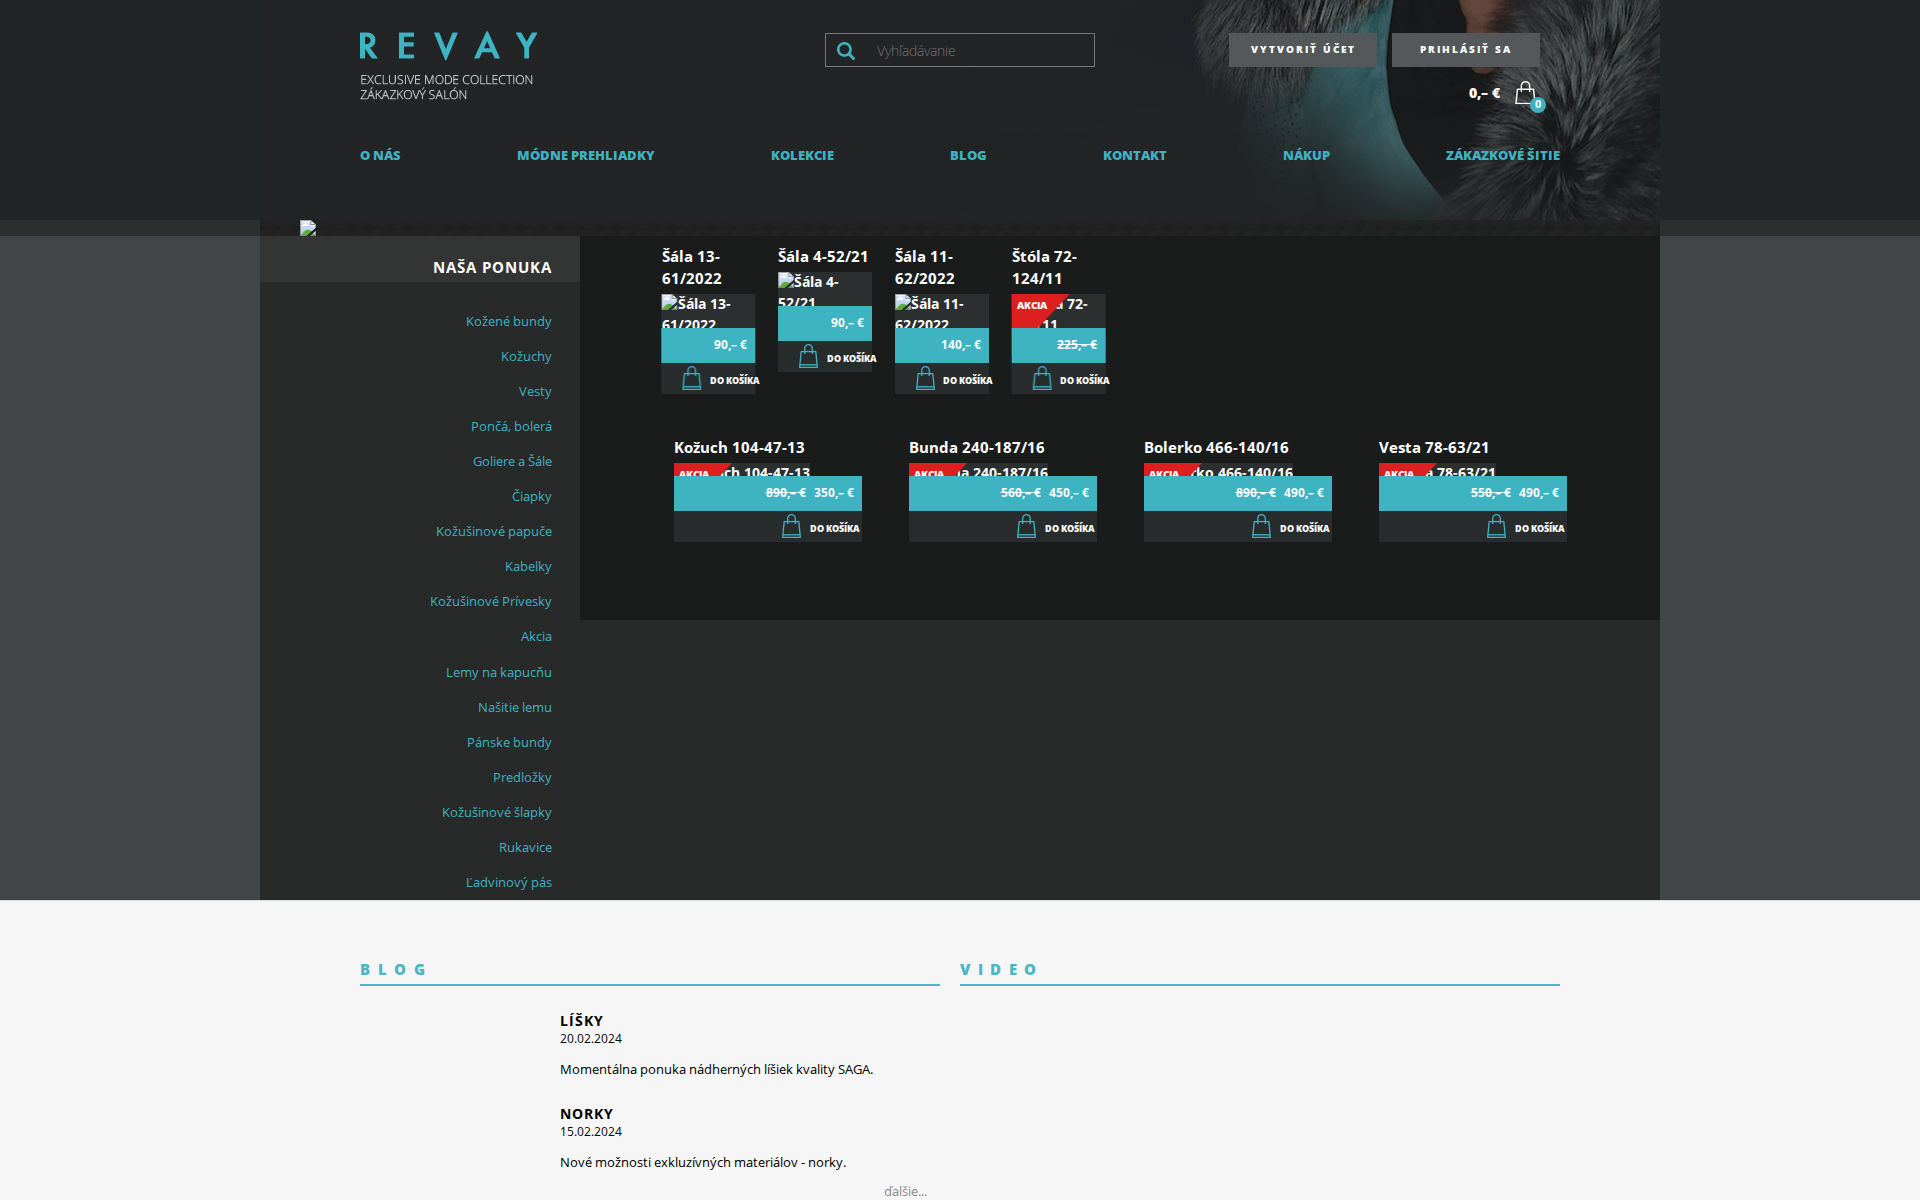The height and width of the screenshot is (1200, 1920).
Task: Click bag icon under Kožuch 104-47-13
Action: pos(791,527)
